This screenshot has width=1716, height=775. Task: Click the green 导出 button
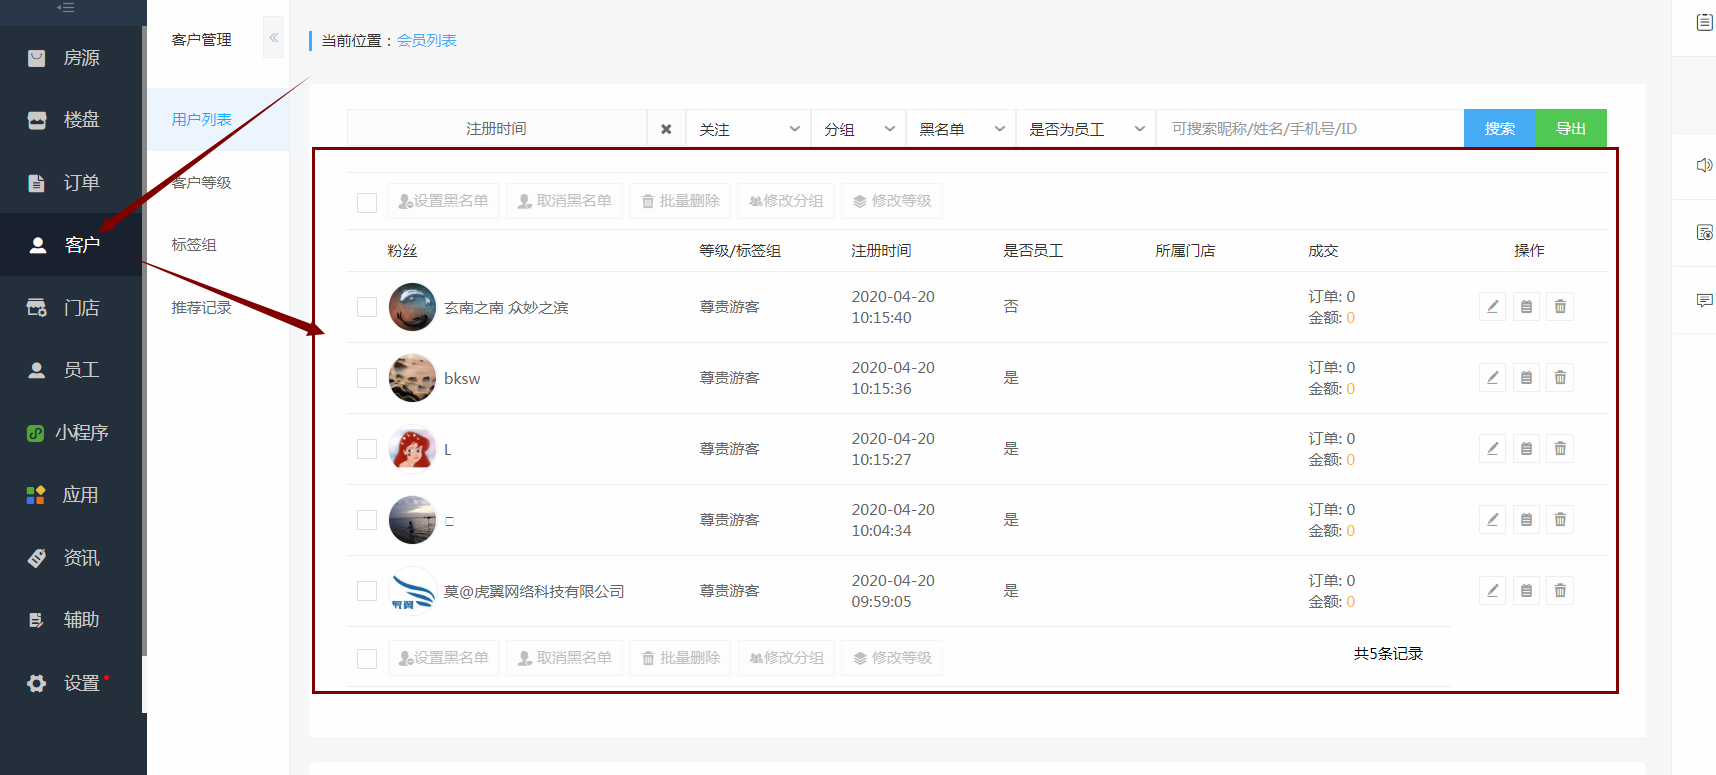click(1571, 128)
